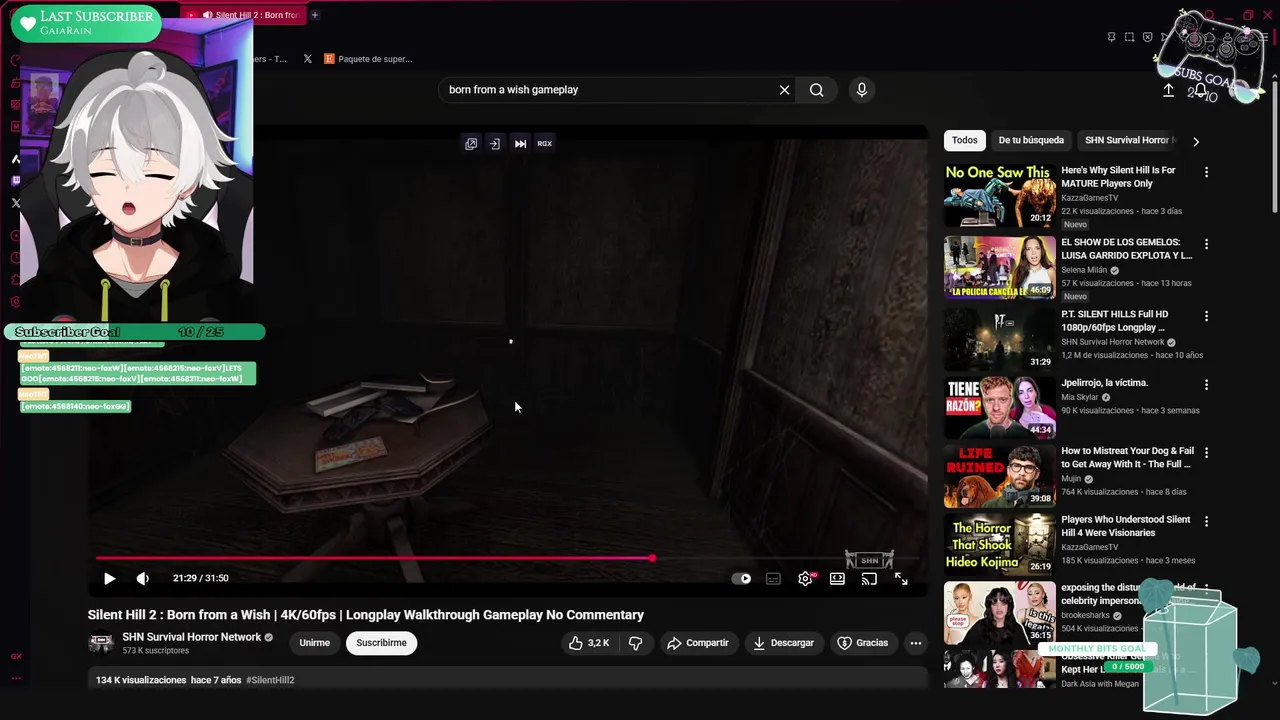The image size is (1280, 720).
Task: Select the 'De tu búsqueda' filter chip
Action: [1031, 141]
